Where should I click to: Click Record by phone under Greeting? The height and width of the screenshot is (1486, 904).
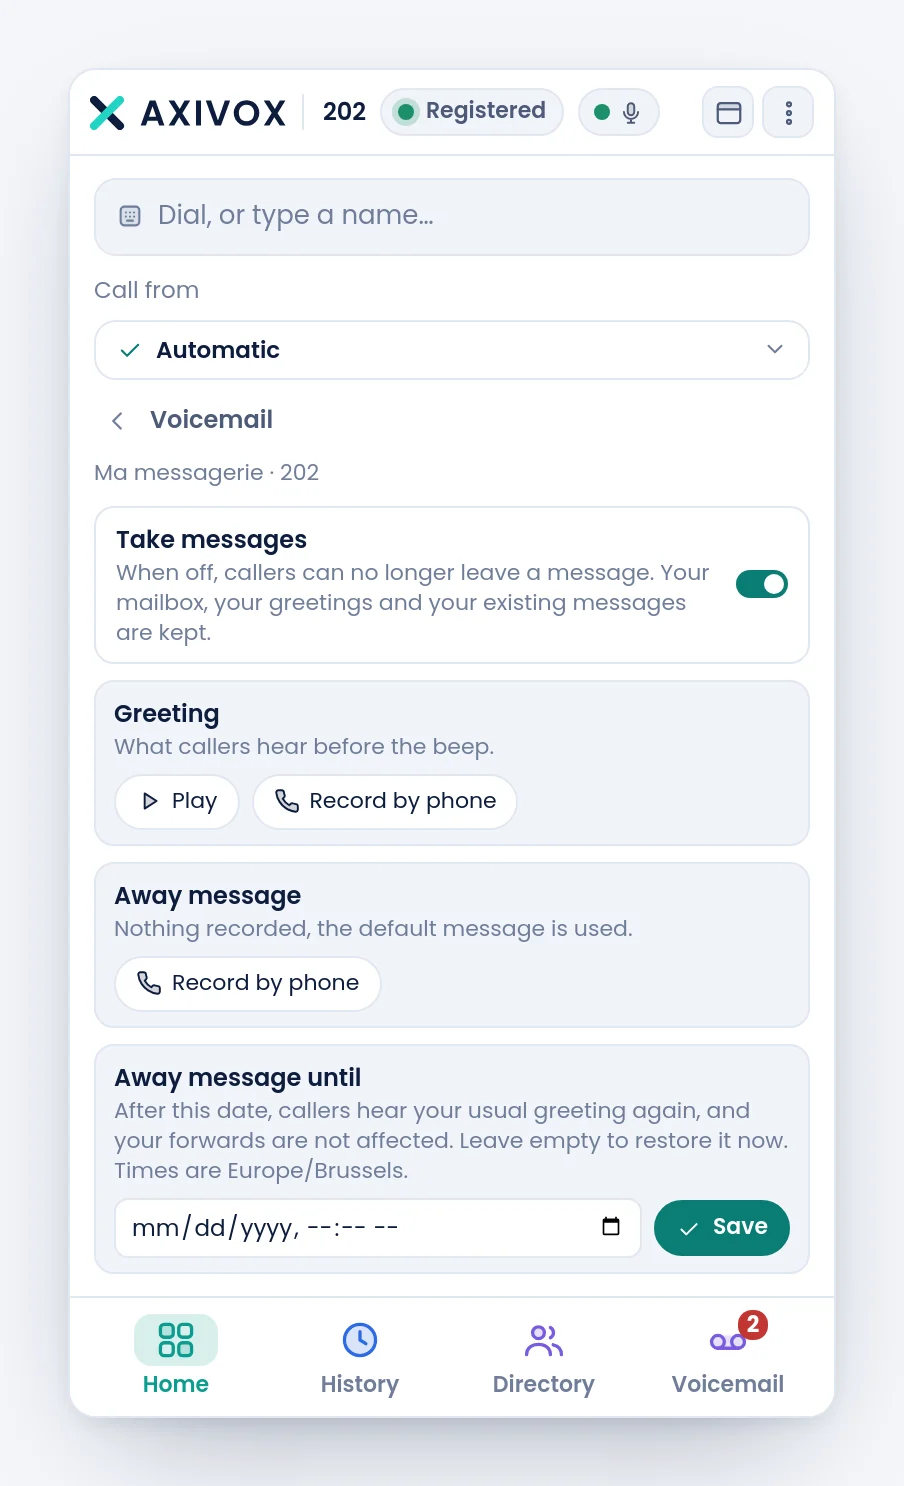385,802
